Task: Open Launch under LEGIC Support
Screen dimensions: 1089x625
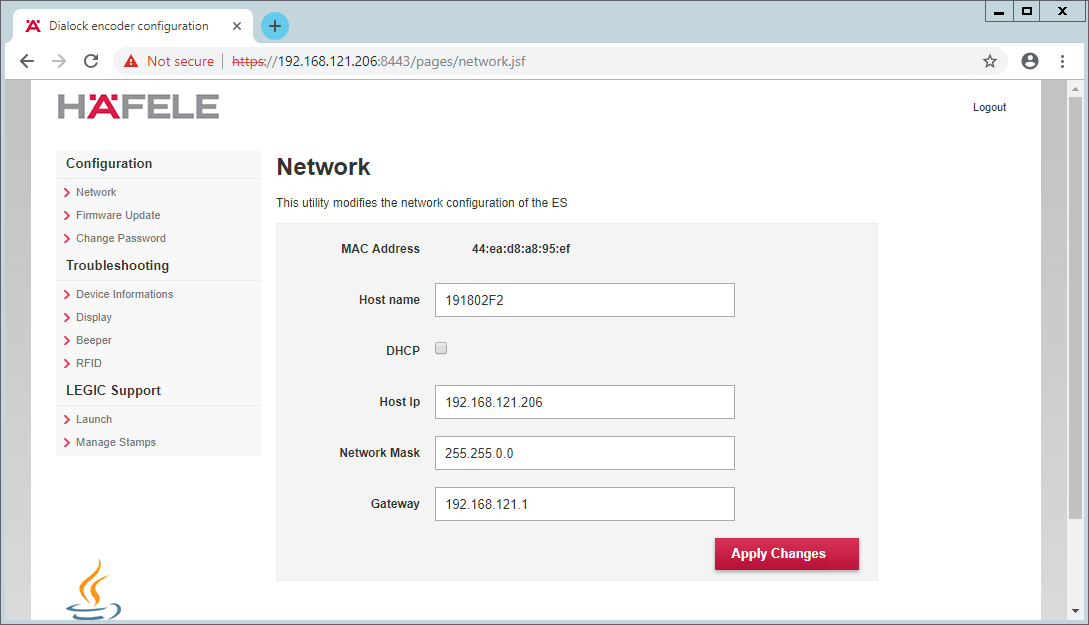Action: pos(94,419)
